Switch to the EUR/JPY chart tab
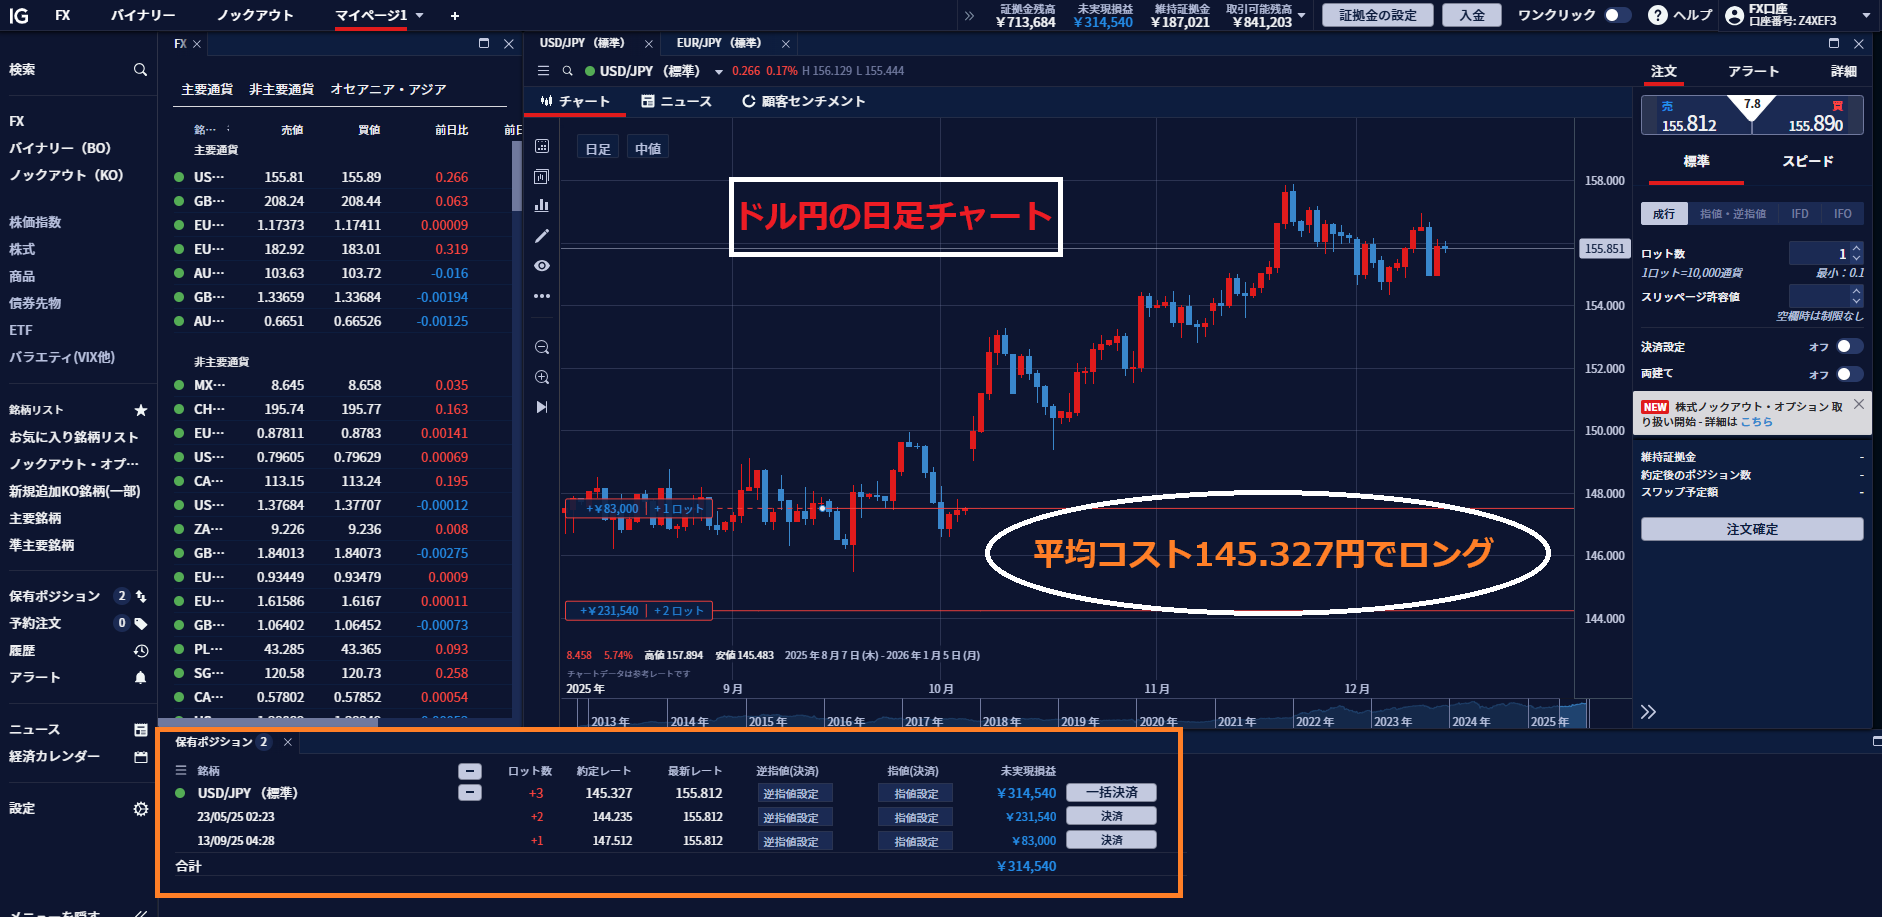Viewport: 1882px width, 917px height. pos(718,43)
